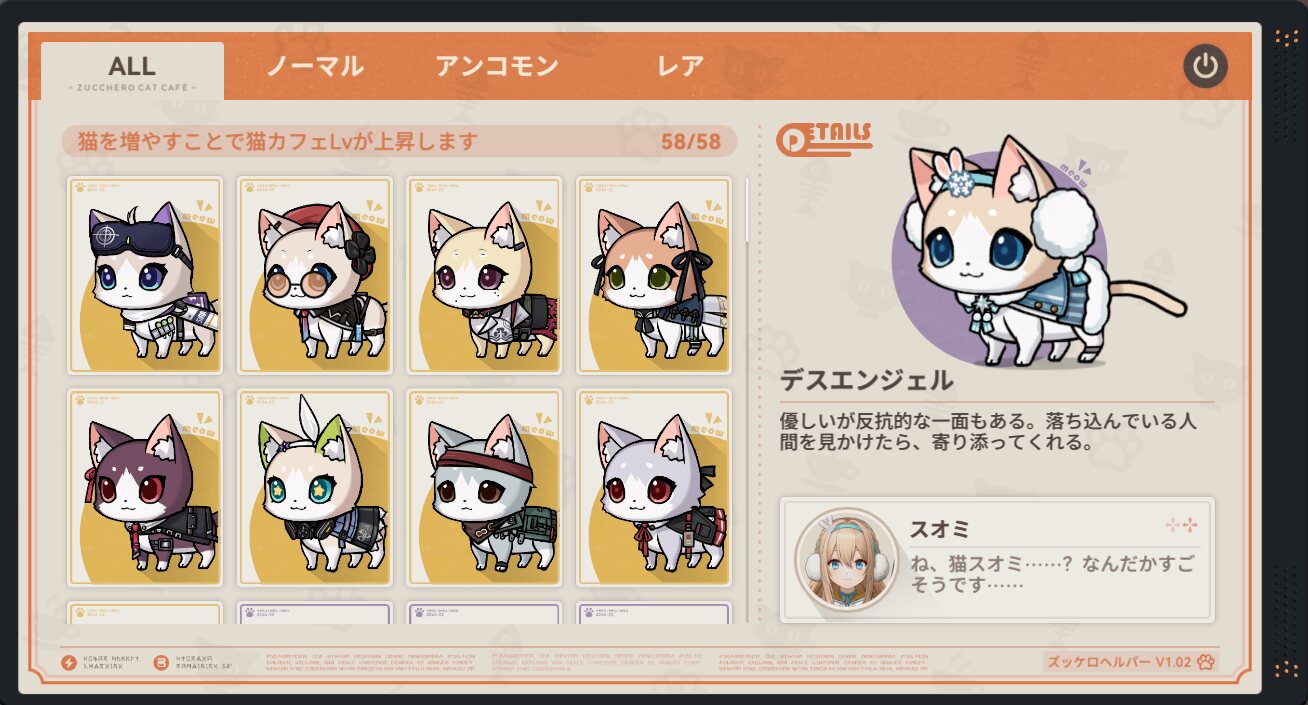Click the storage box icon in footer
Viewport: 1308px width, 705px height.
[x=160, y=662]
